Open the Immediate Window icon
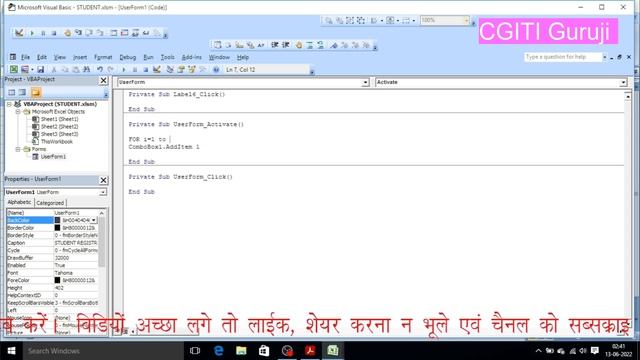The height and width of the screenshot is (360, 640). coord(124,33)
